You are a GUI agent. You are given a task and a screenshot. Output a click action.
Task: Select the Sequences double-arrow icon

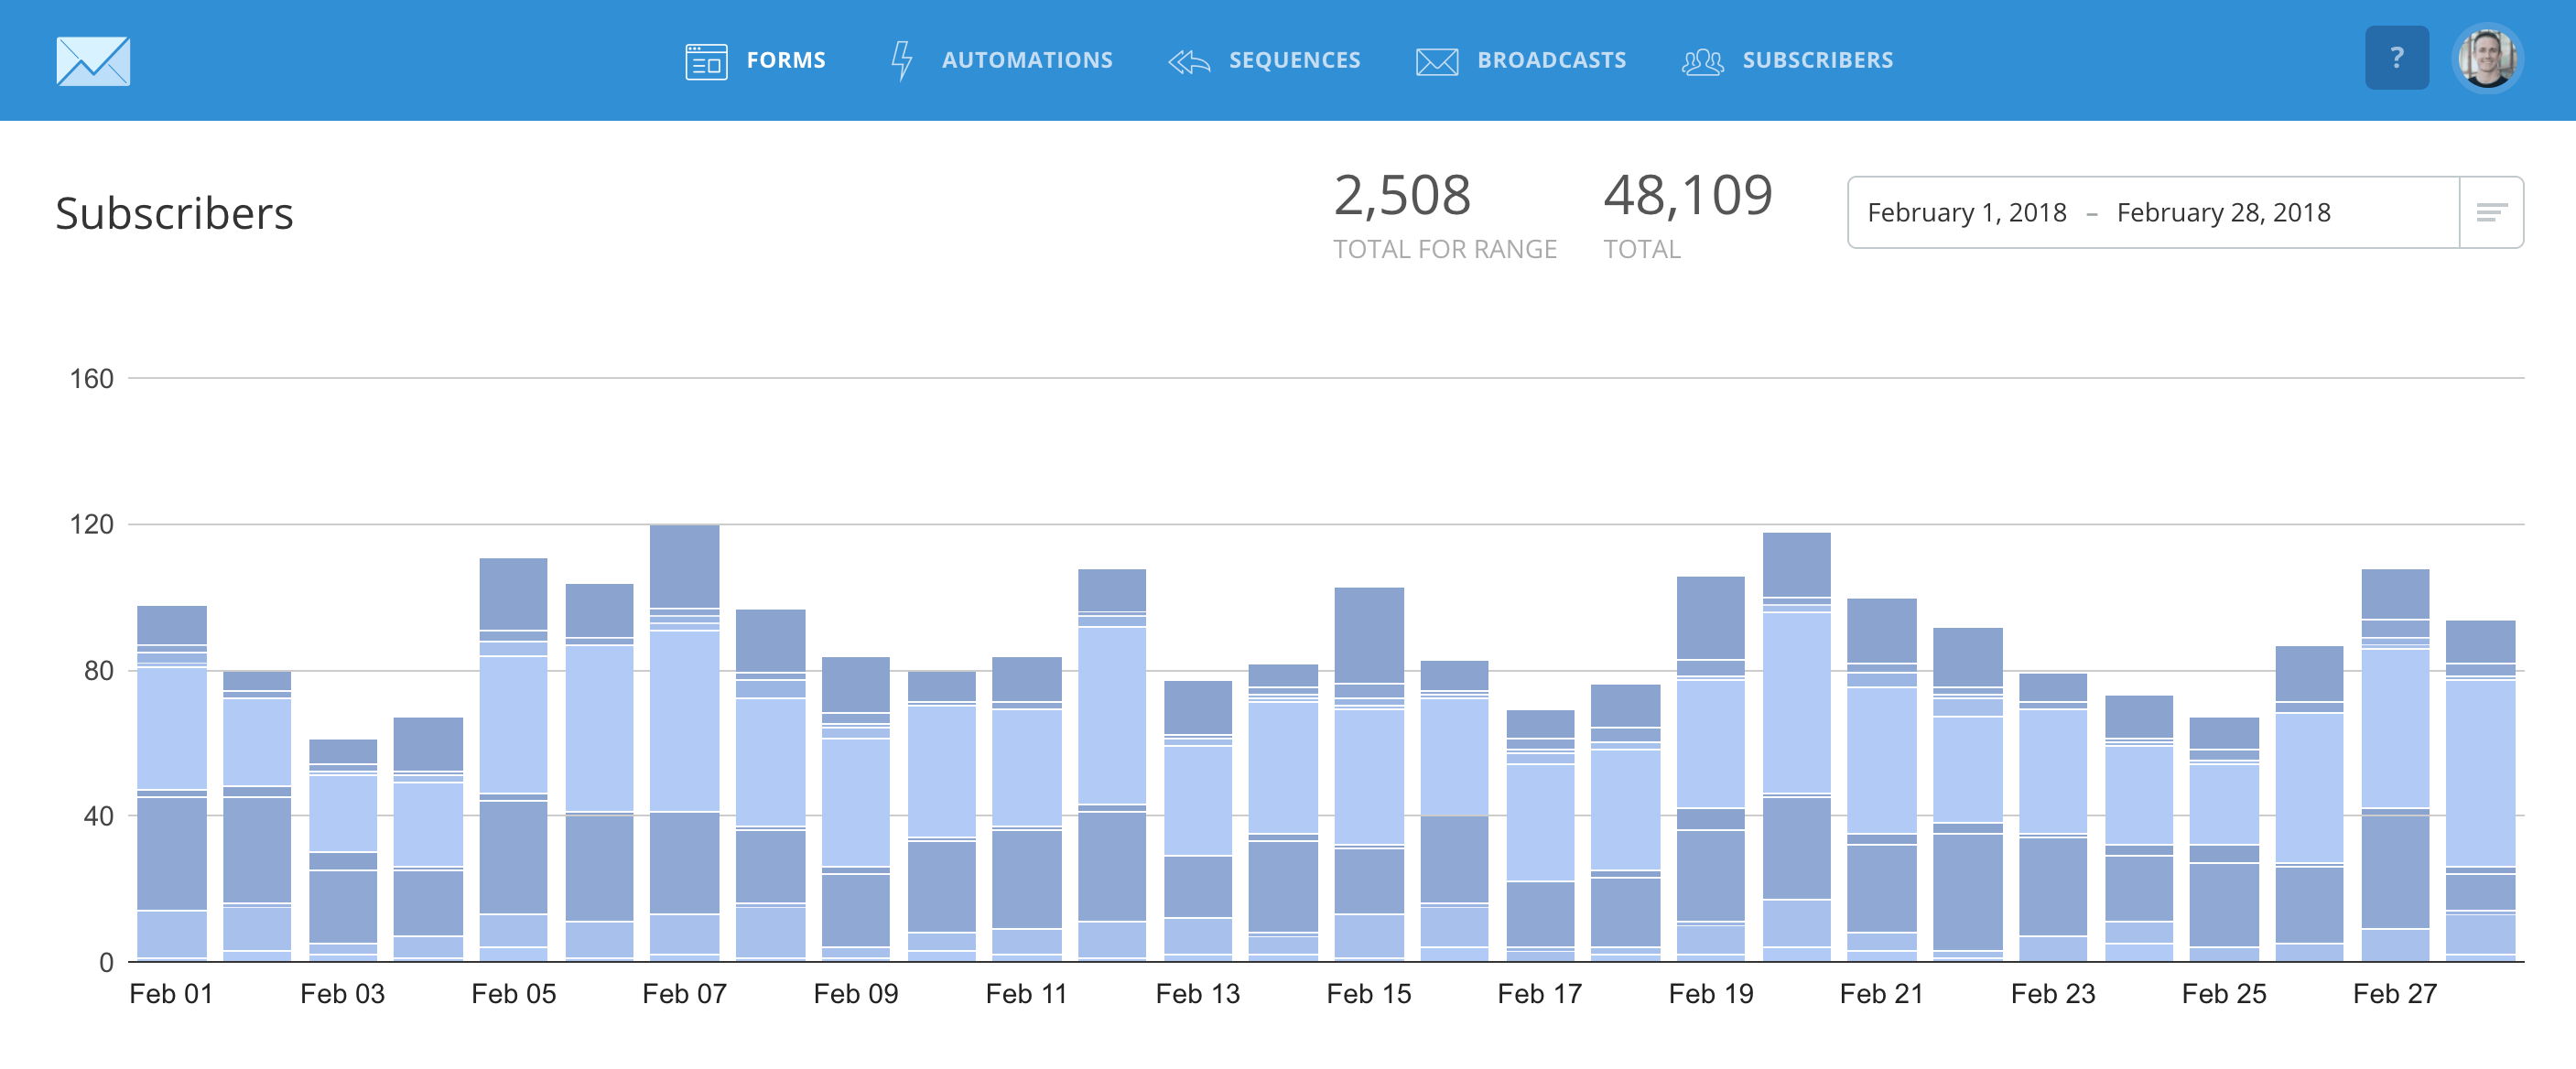[x=1189, y=60]
